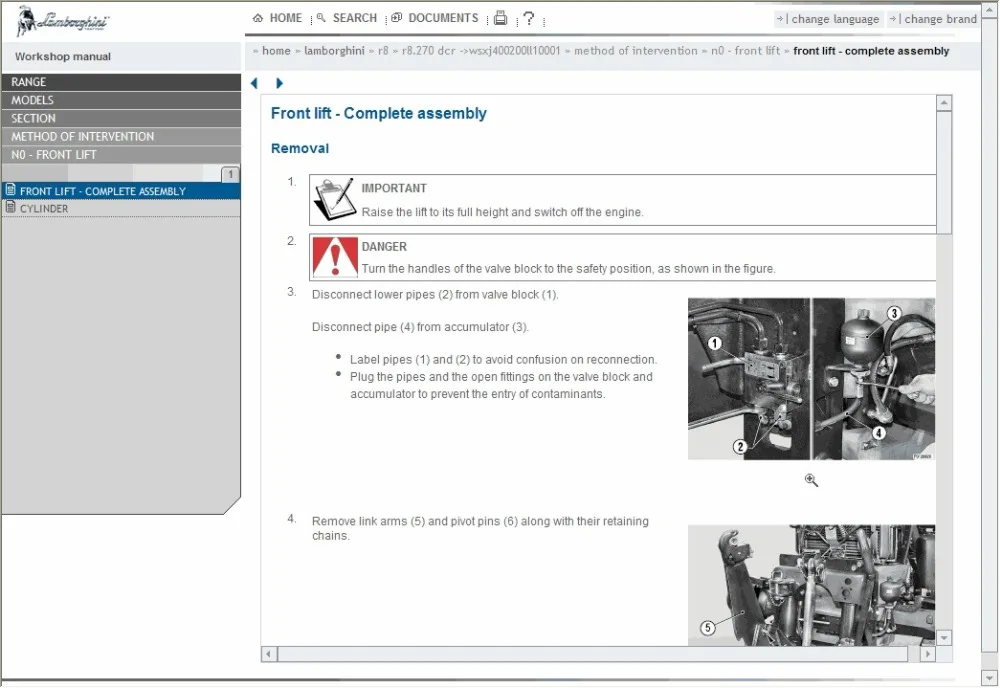1000x688 pixels.
Task: Click 'Label pipes (1) and (2)' bullet
Action: 503,360
